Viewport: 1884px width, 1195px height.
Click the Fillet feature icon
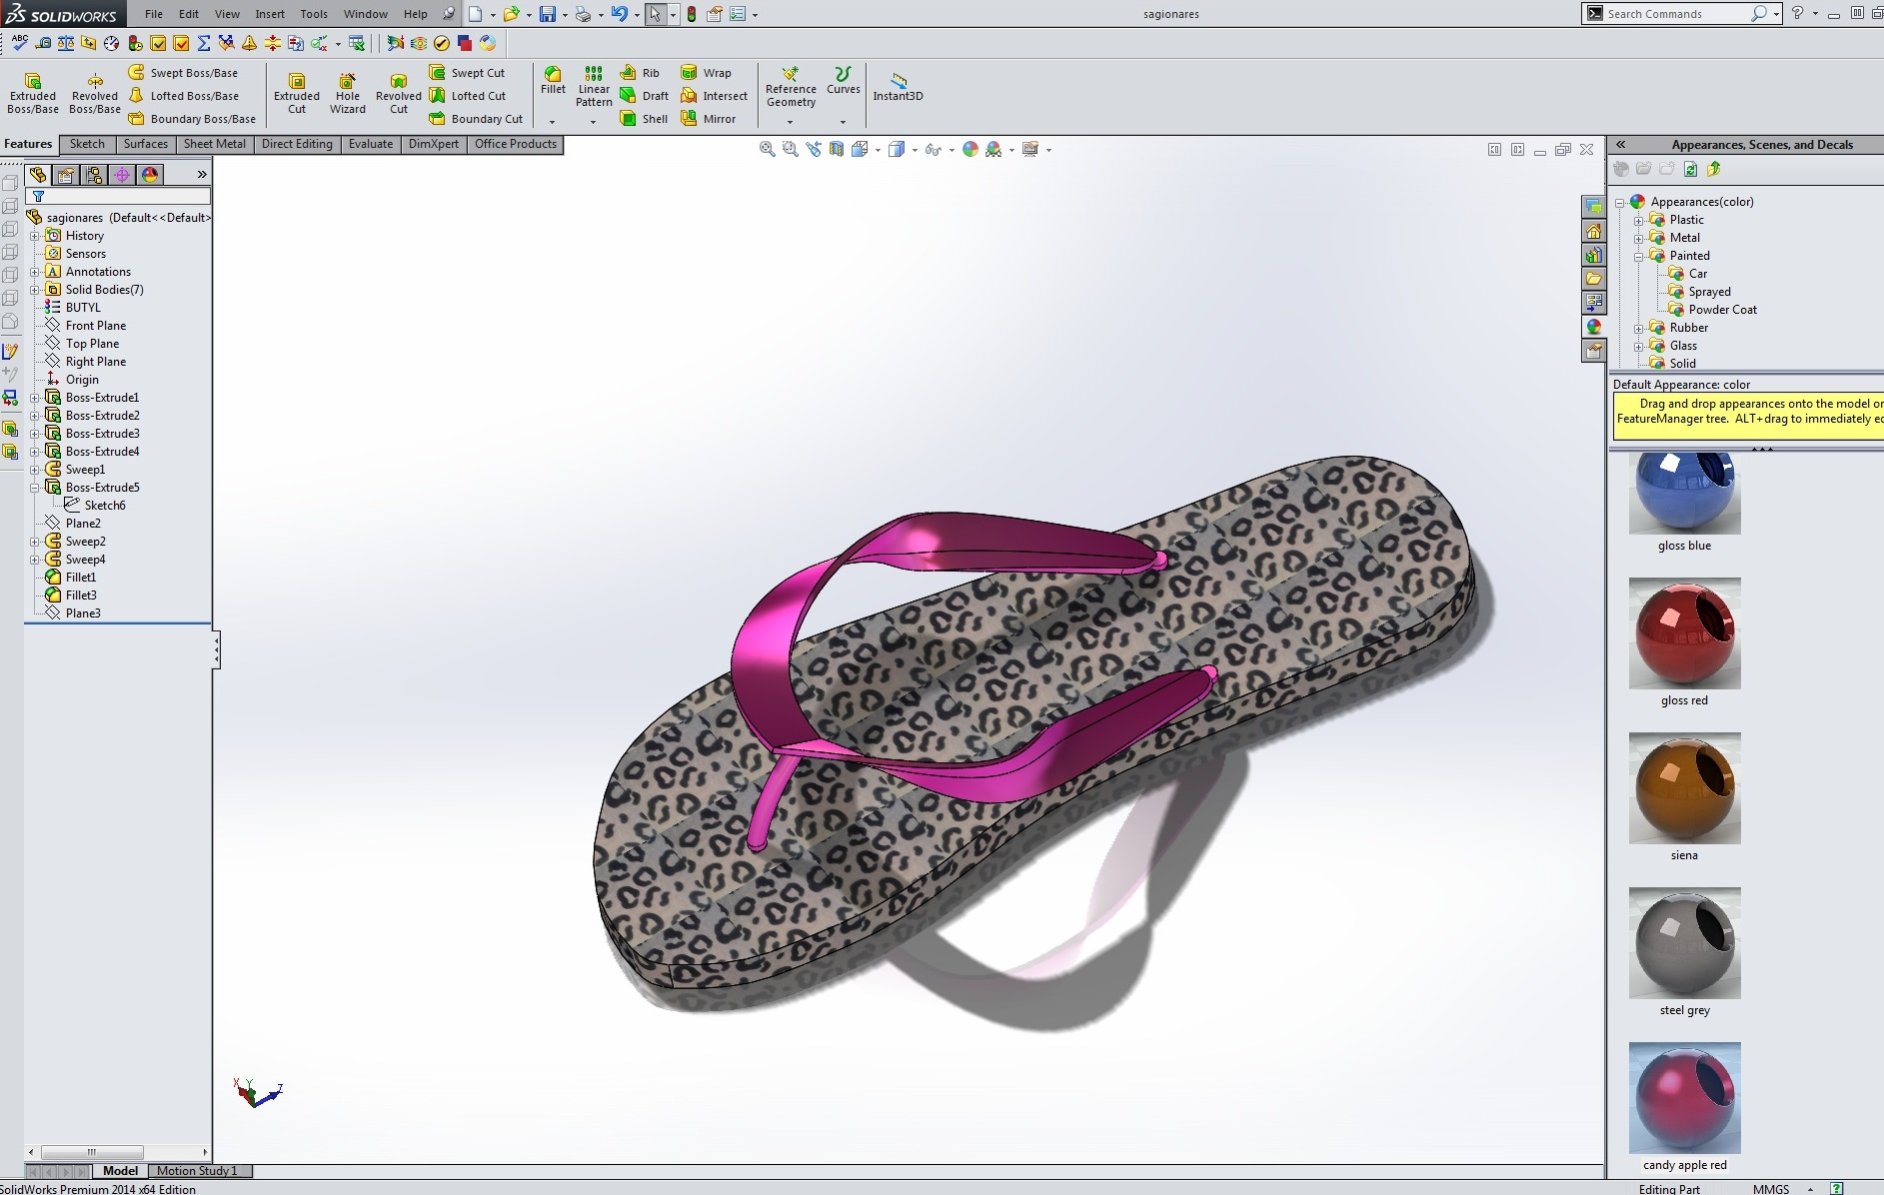[553, 80]
